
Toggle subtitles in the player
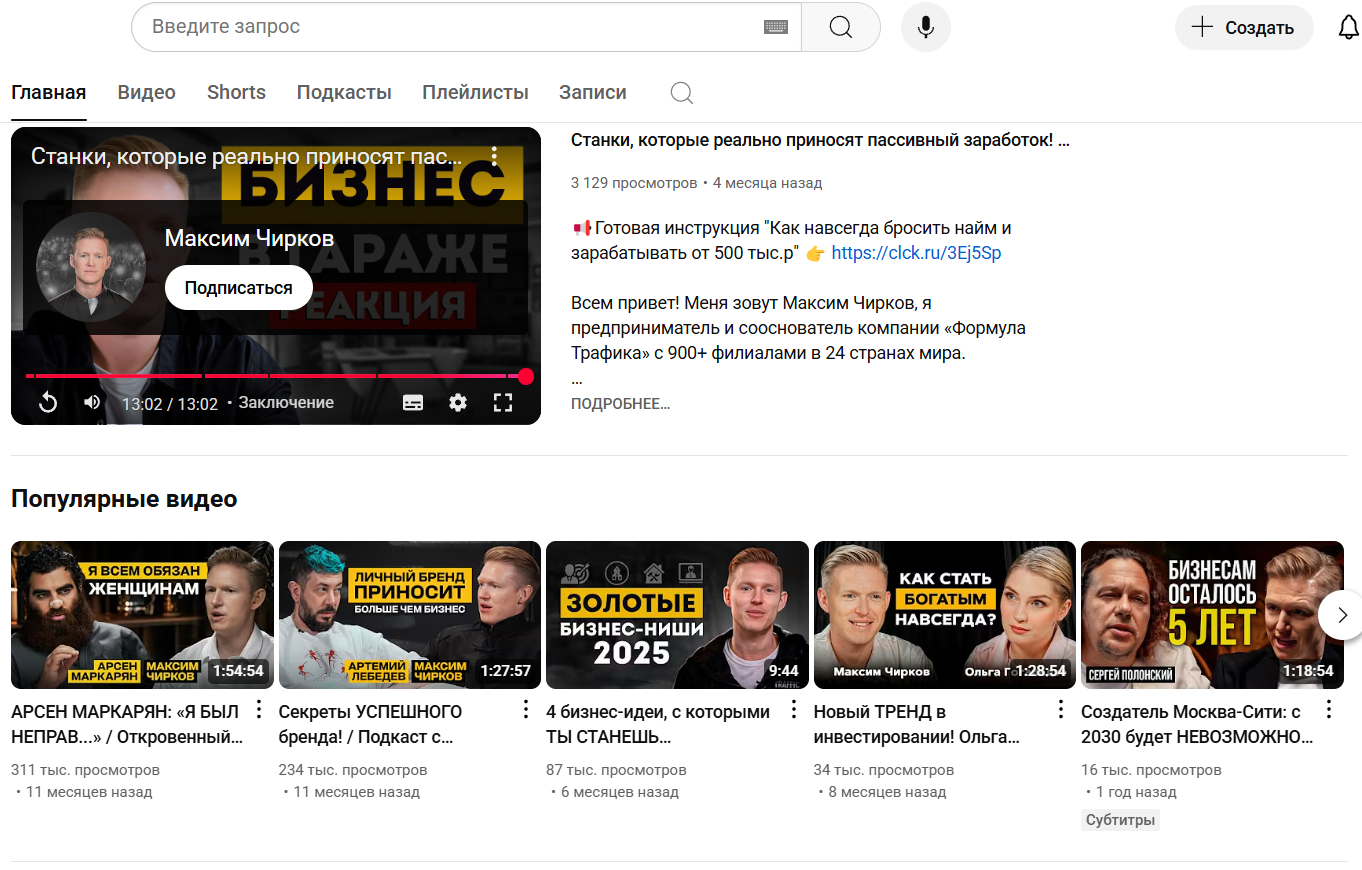pyautogui.click(x=413, y=403)
